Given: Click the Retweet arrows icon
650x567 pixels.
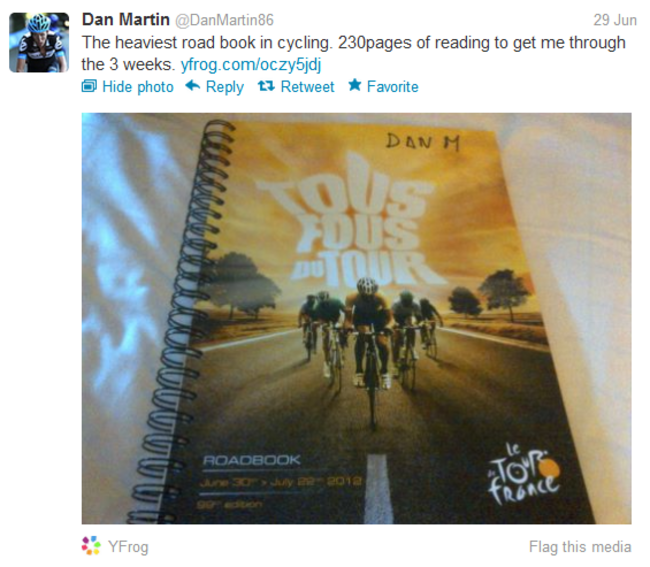Looking at the screenshot, I should coord(266,86).
